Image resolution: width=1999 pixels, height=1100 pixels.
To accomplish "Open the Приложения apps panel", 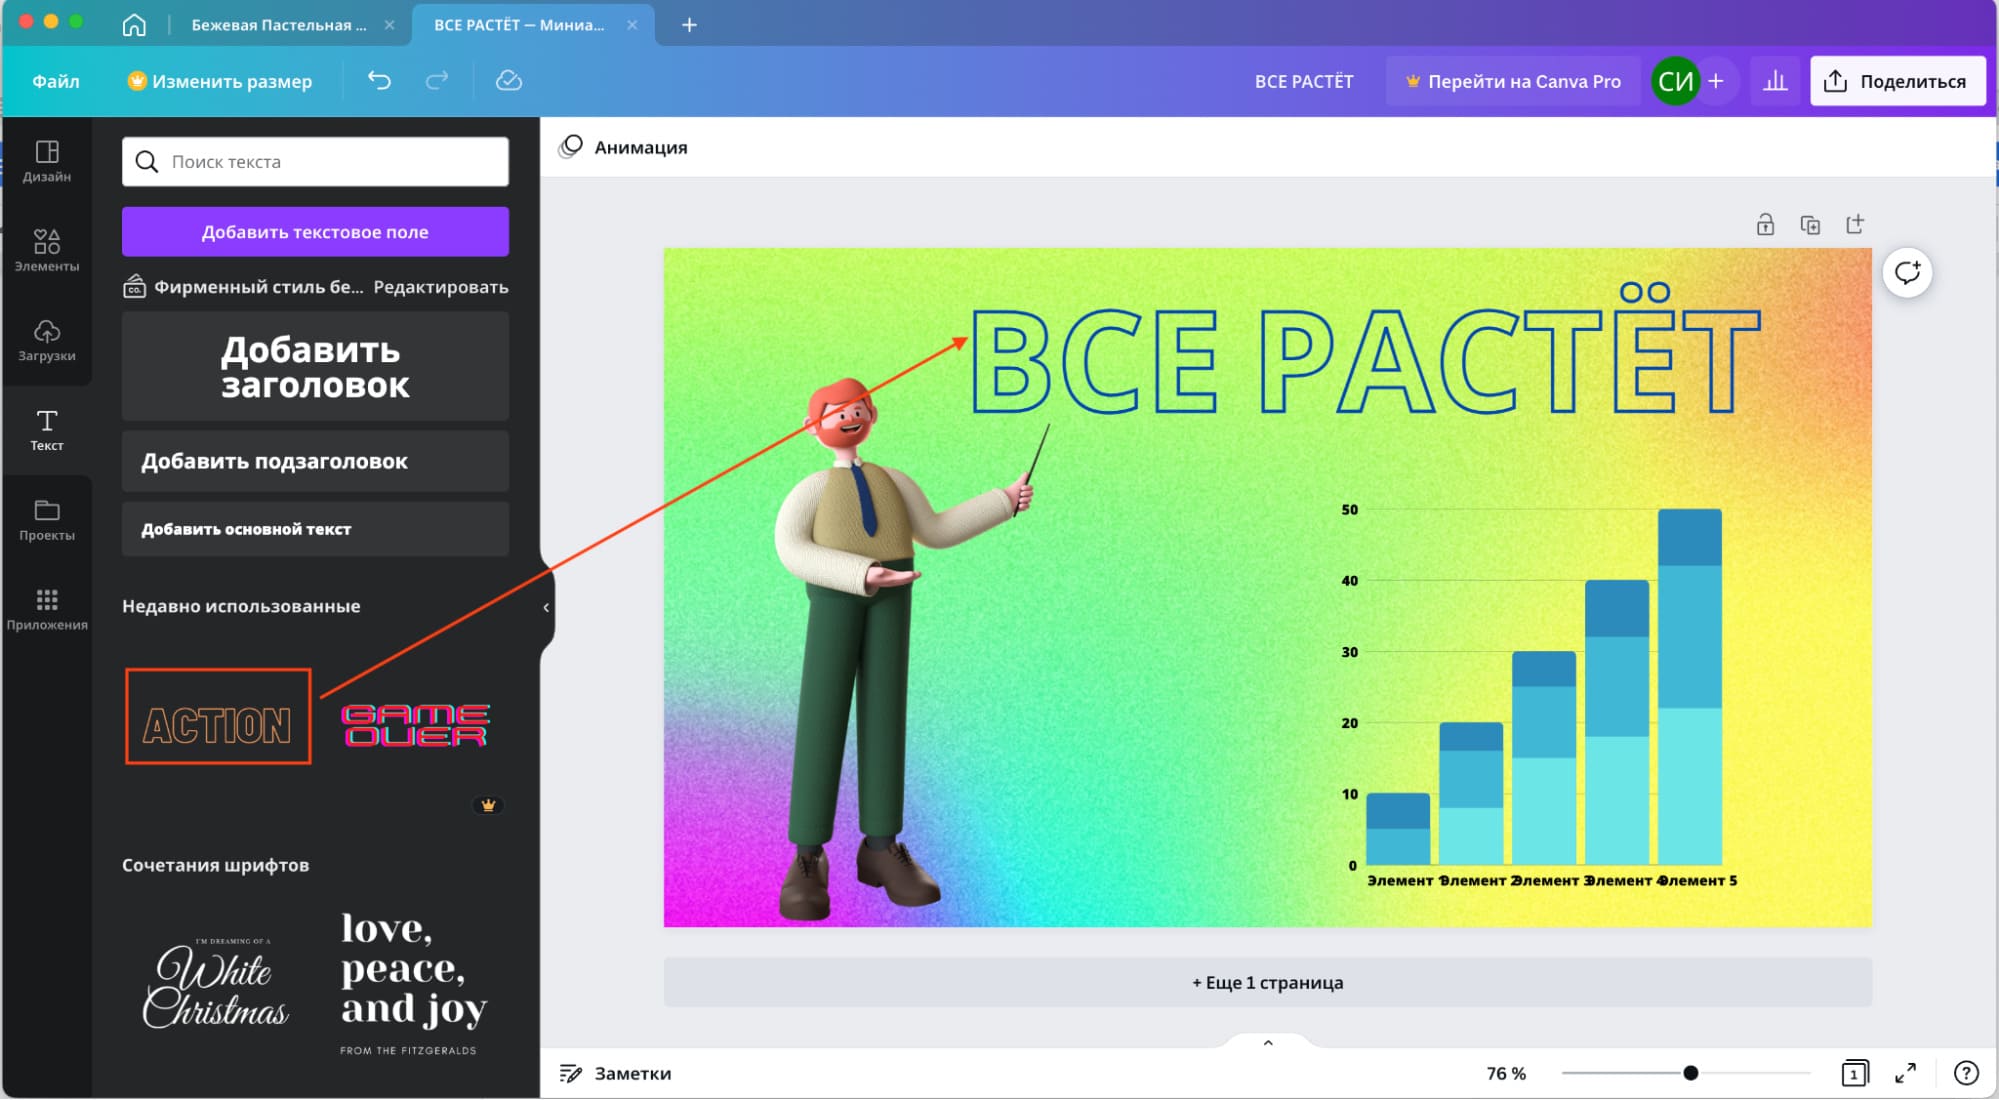I will 47,609.
